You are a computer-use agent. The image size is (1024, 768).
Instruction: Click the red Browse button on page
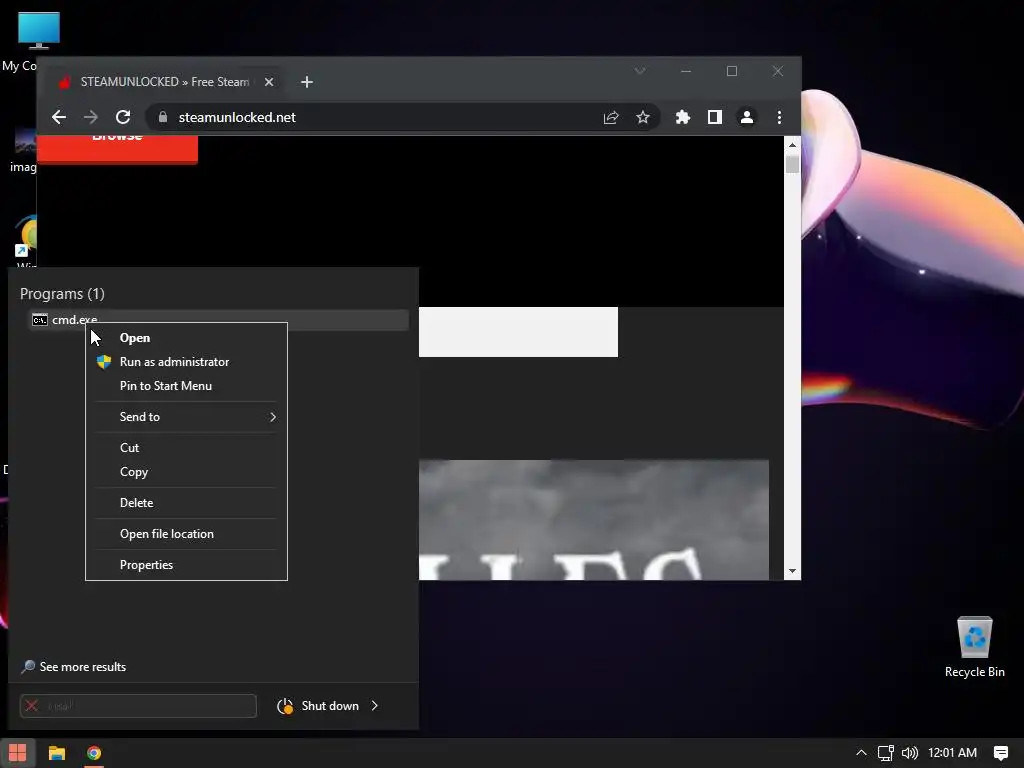click(x=117, y=148)
